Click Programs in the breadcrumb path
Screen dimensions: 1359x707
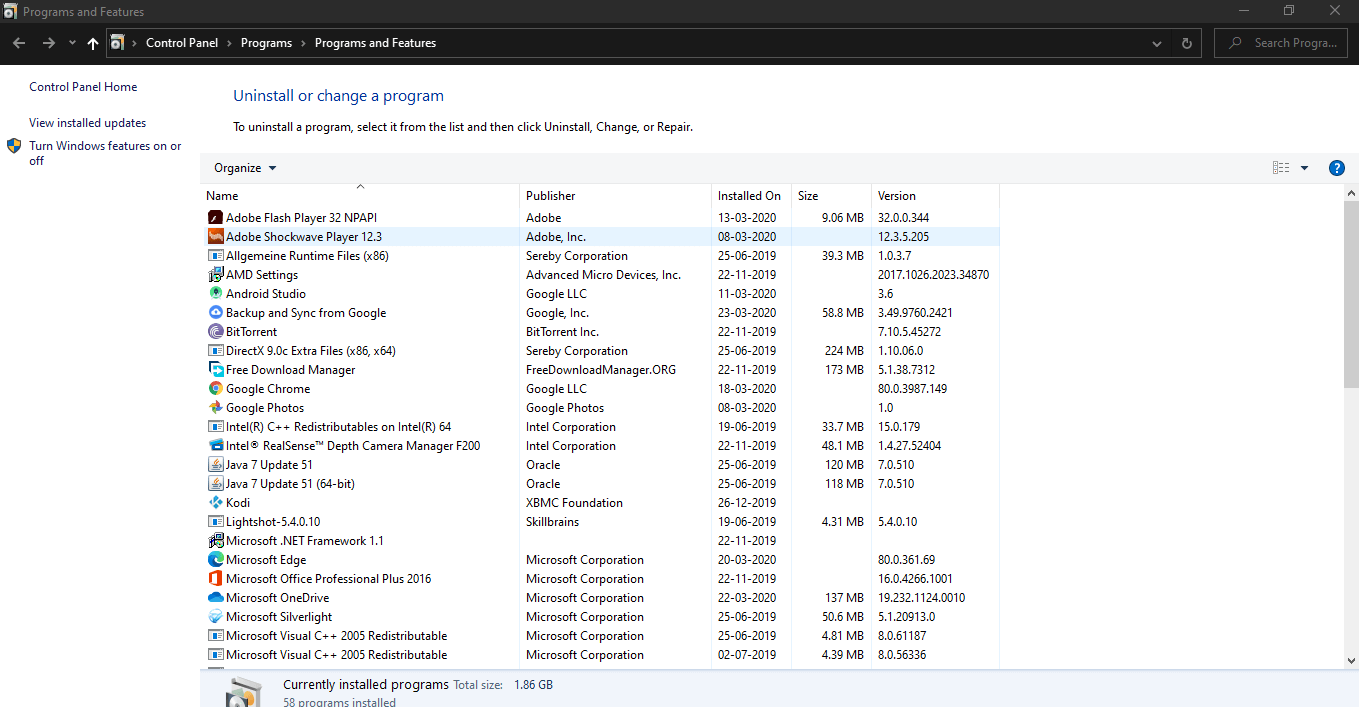coord(266,43)
